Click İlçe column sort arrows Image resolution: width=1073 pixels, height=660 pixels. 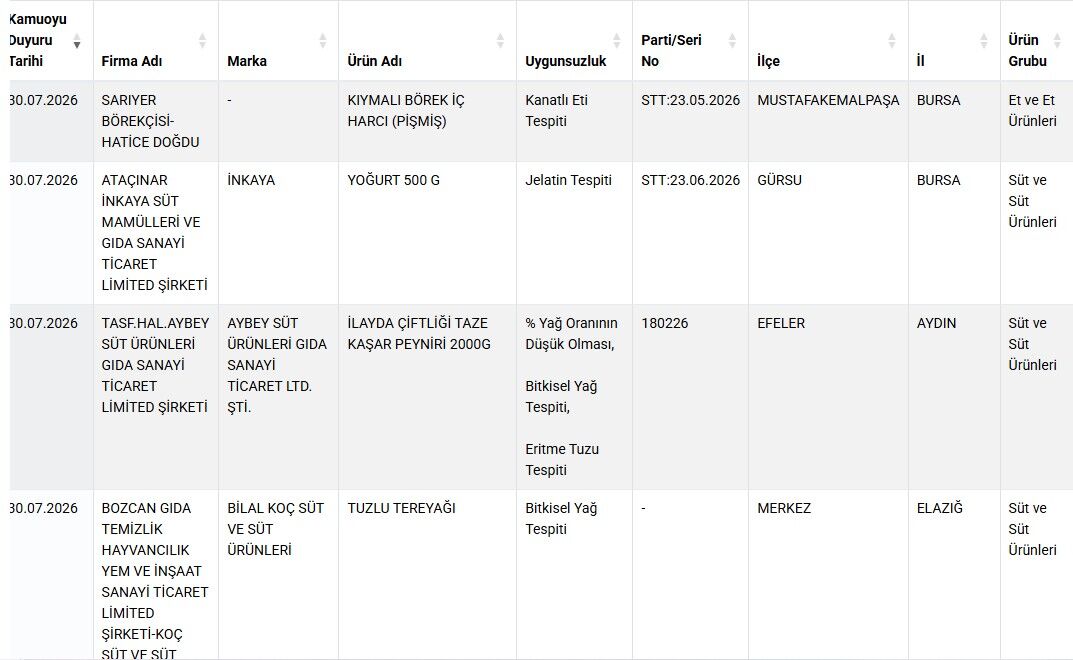[892, 40]
